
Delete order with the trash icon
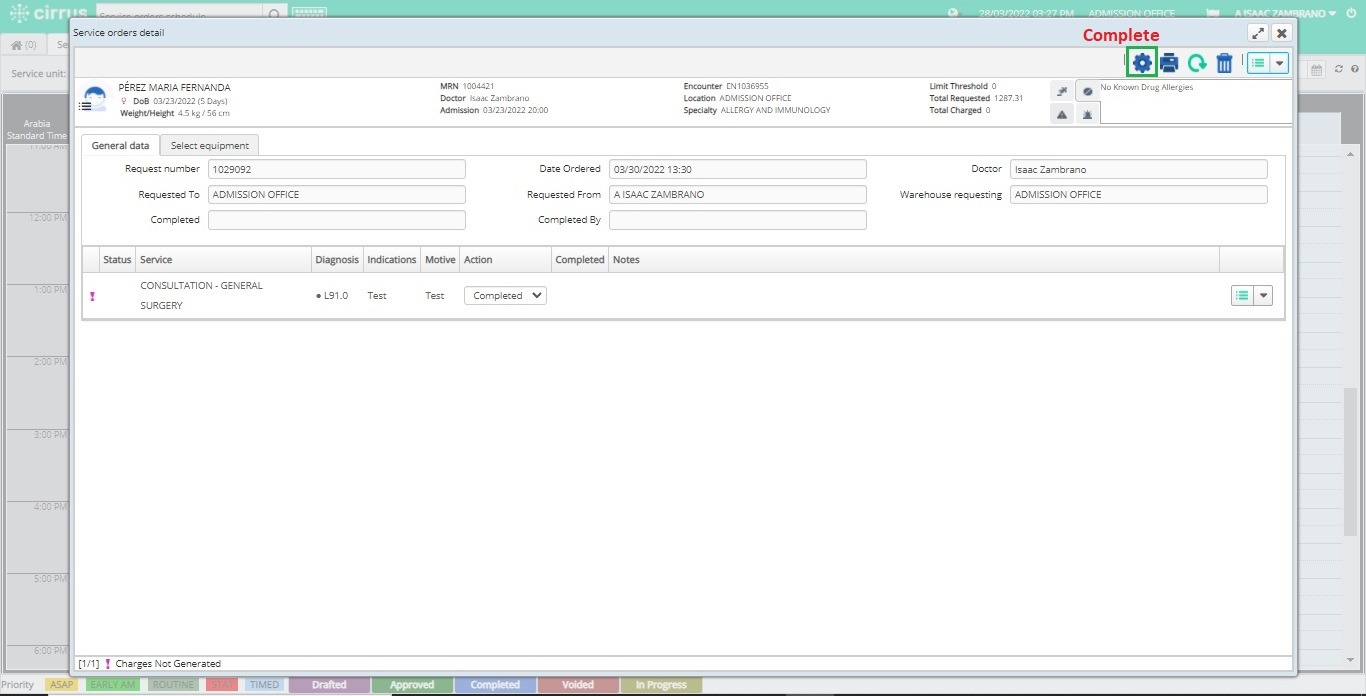1224,64
